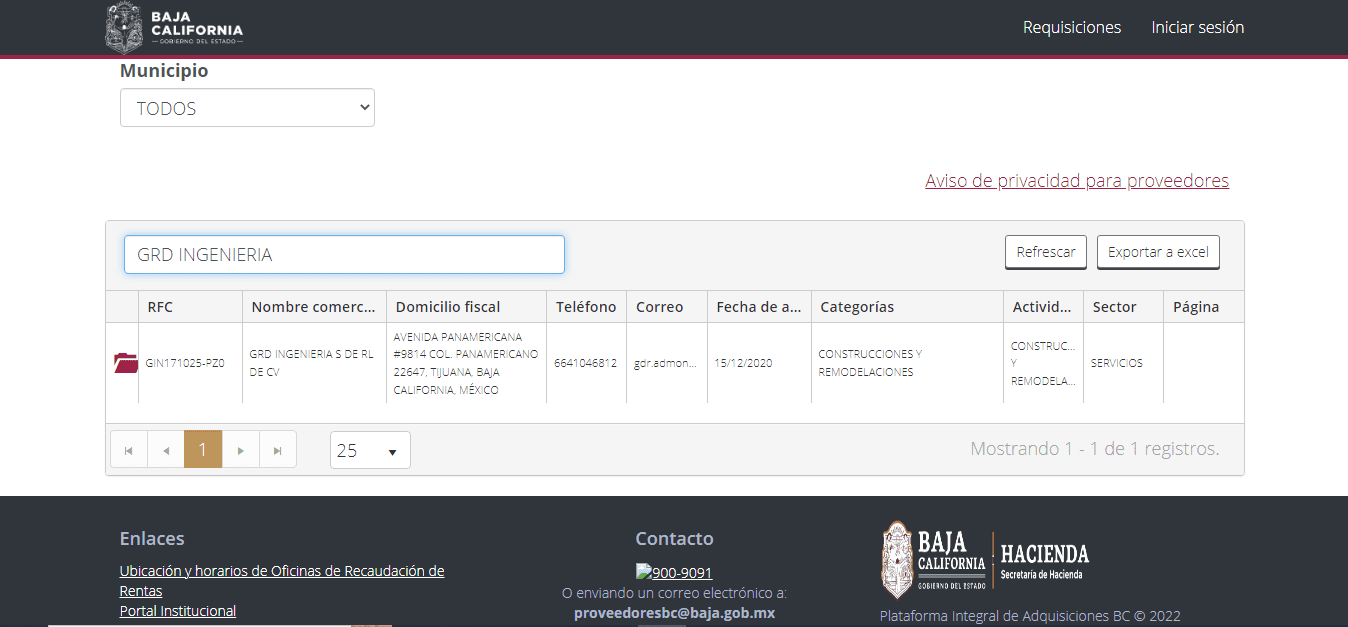Viewport: 1348px width, 627px height.
Task: Click the Contacto footer heading
Action: (x=674, y=538)
